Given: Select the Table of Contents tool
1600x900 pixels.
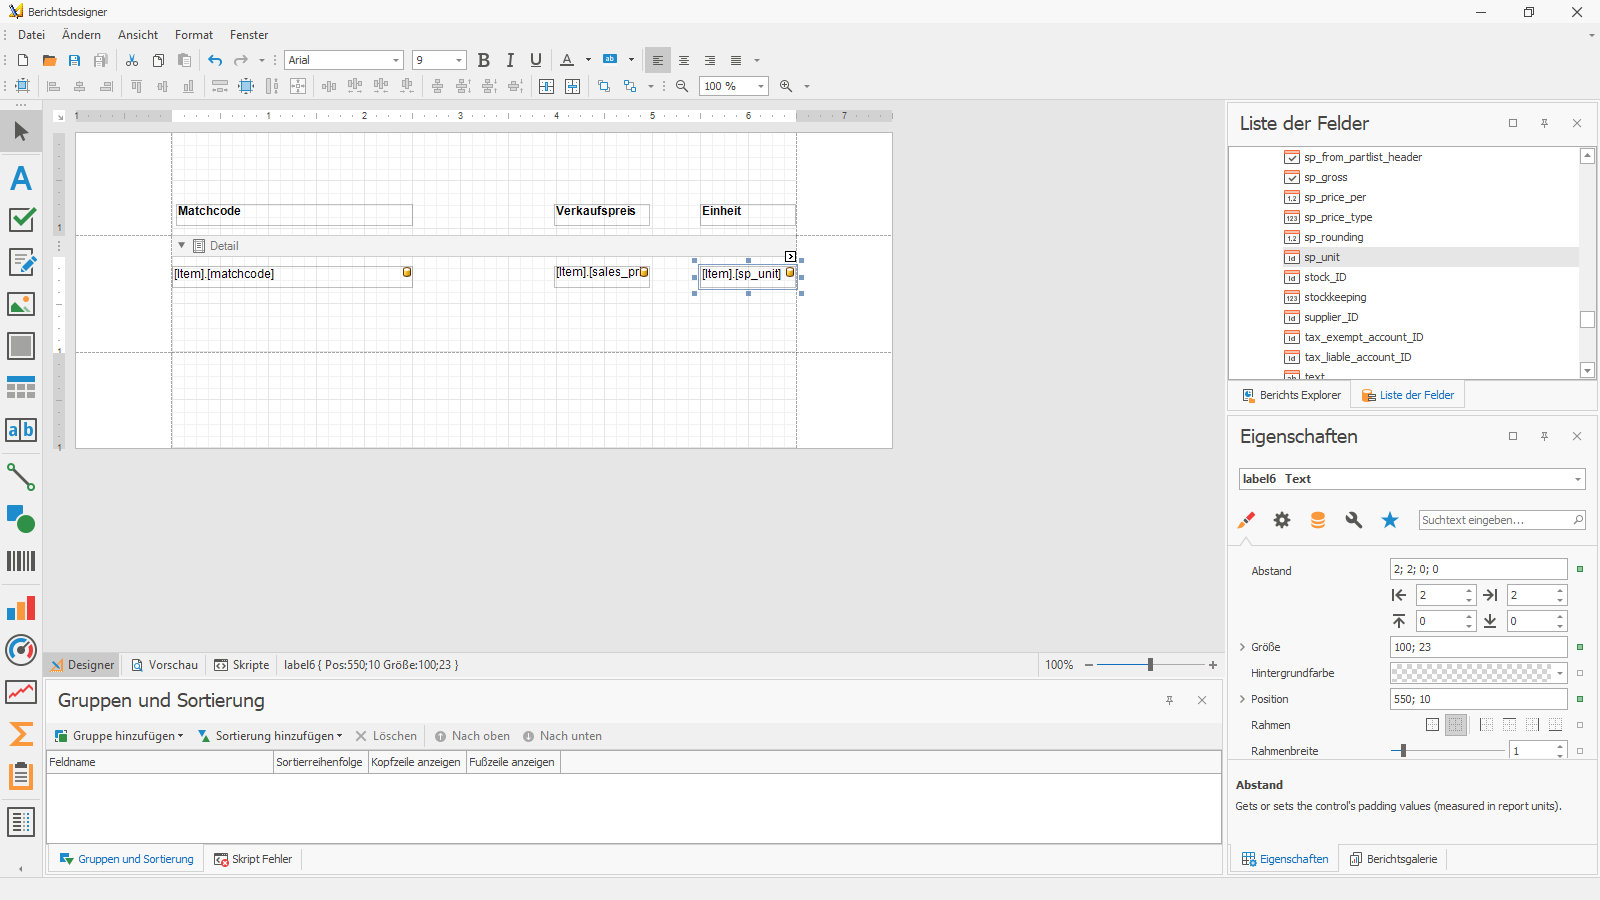Looking at the screenshot, I should click(21, 822).
